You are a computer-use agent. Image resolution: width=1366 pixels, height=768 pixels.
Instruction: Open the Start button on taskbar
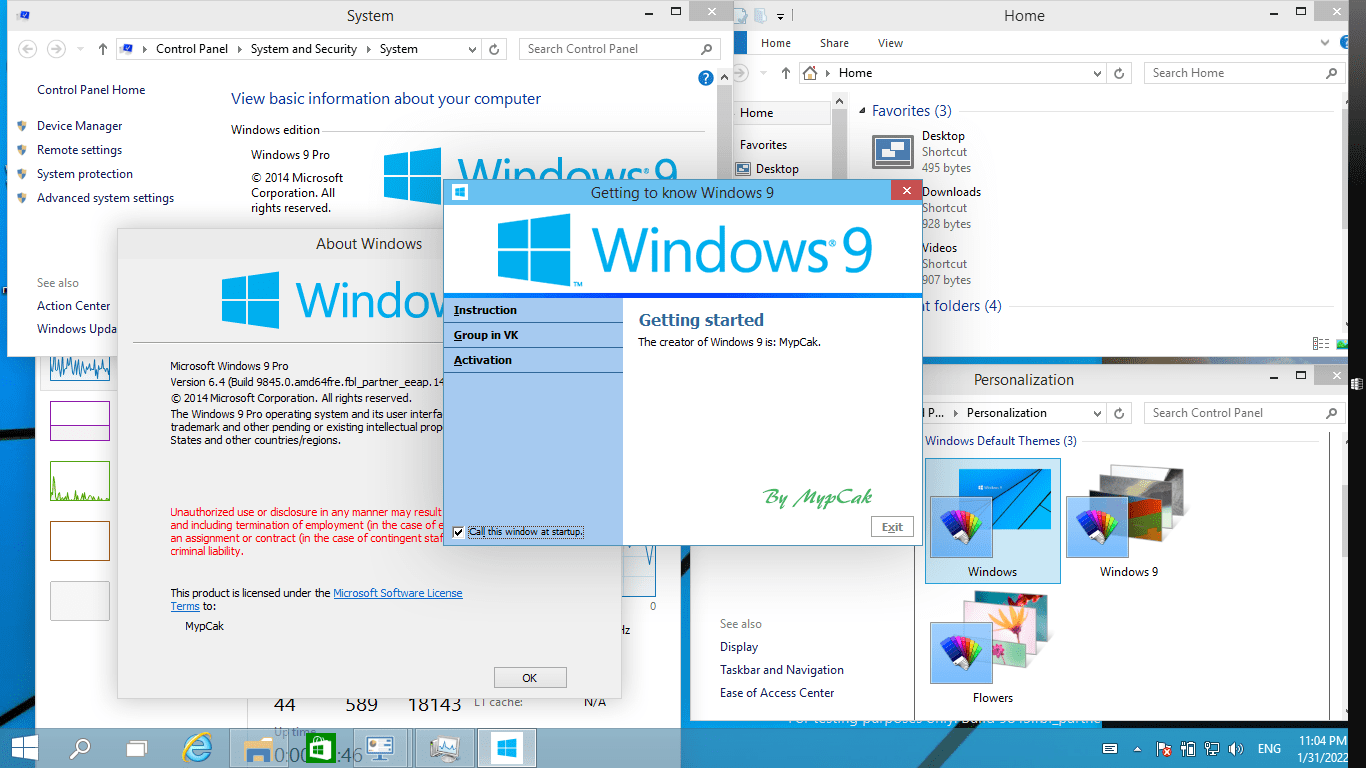click(25, 748)
